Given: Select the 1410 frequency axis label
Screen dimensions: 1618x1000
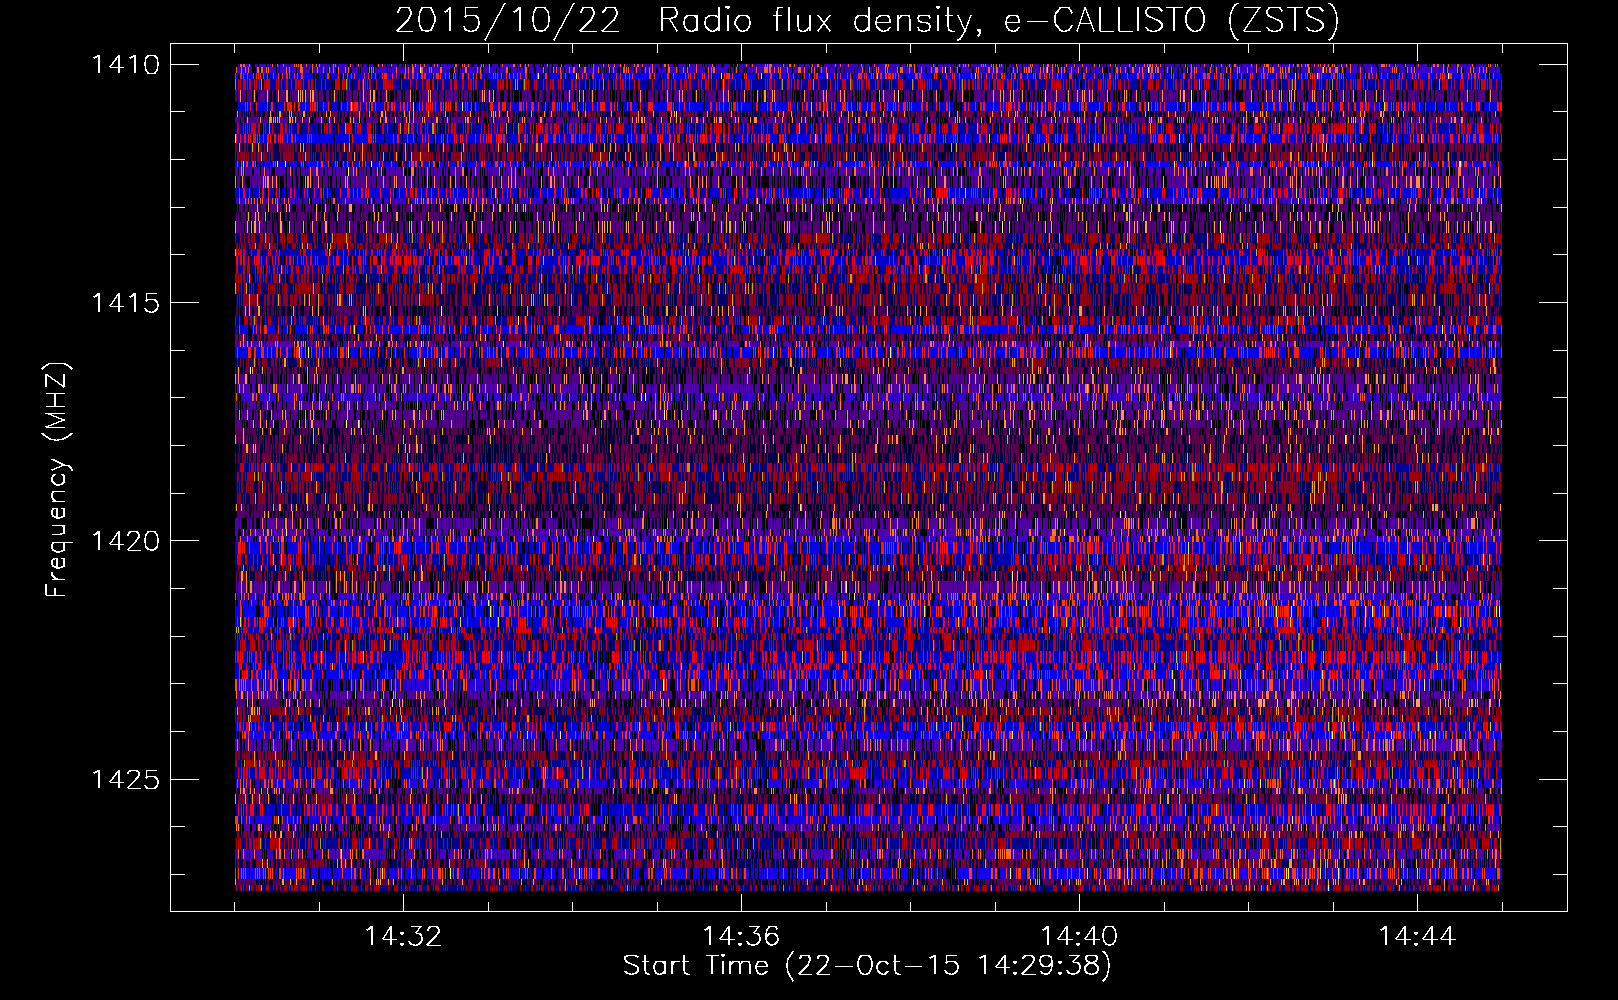Looking at the screenshot, I should point(125,65).
